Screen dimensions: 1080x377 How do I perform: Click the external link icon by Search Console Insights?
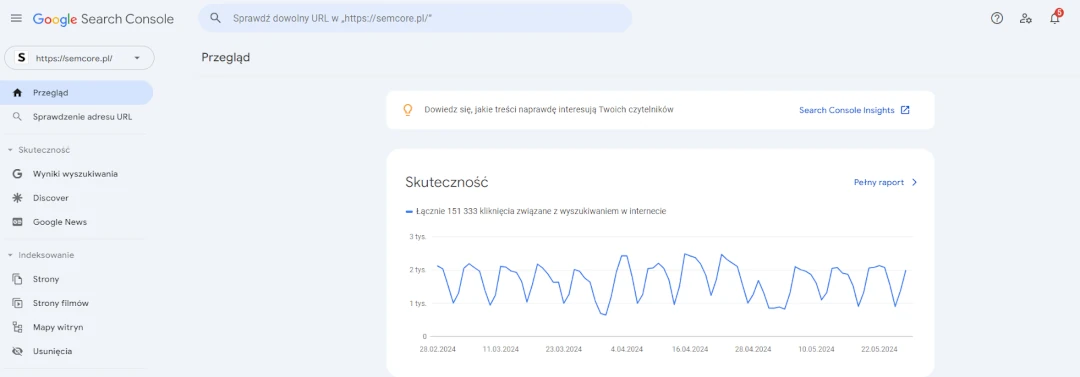click(905, 110)
